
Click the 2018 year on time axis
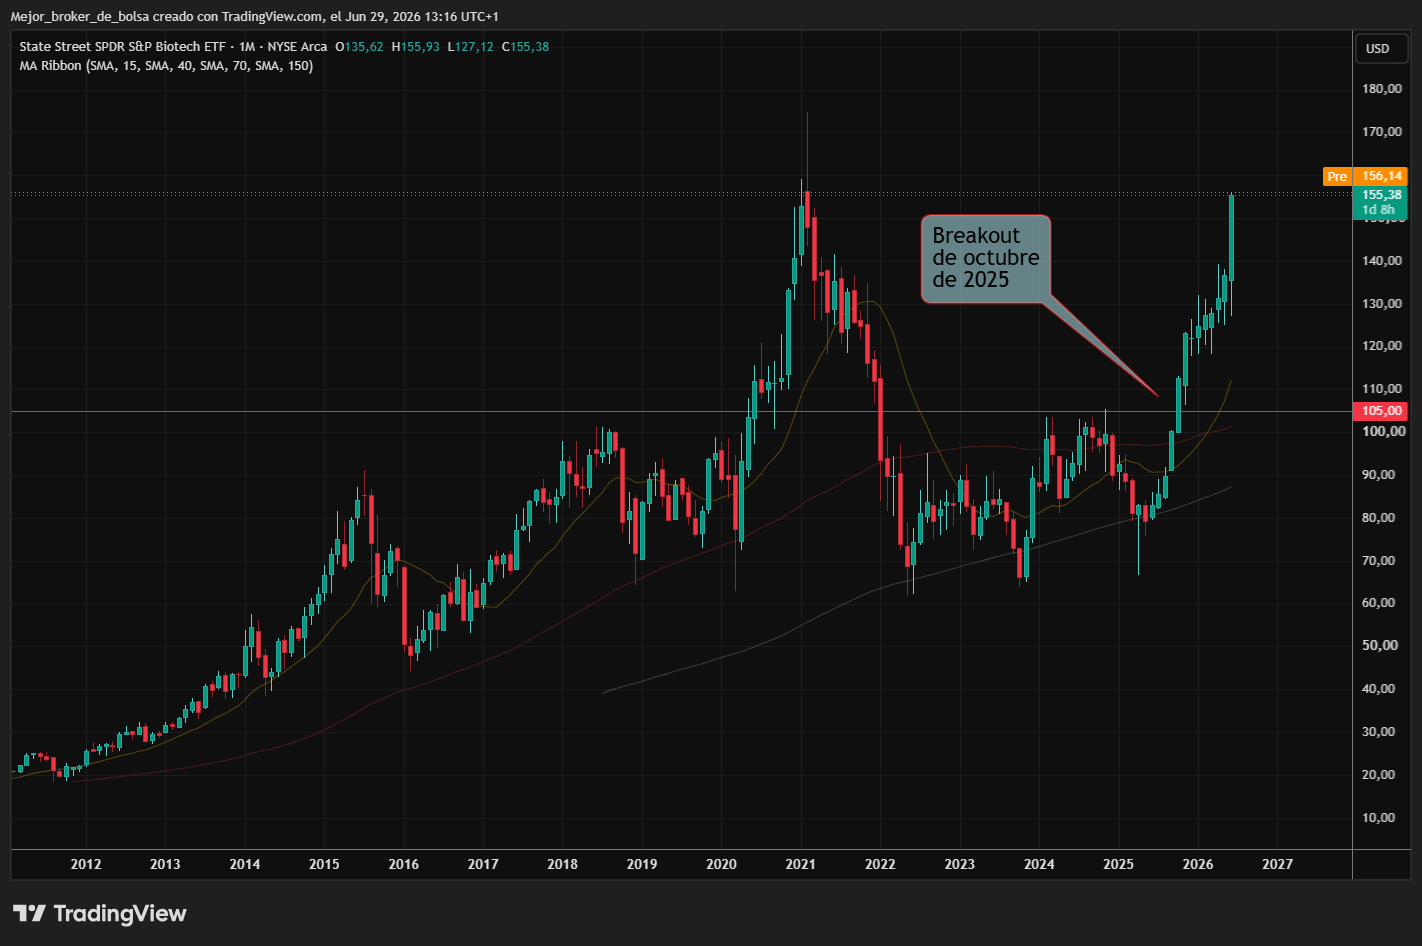[x=563, y=865]
